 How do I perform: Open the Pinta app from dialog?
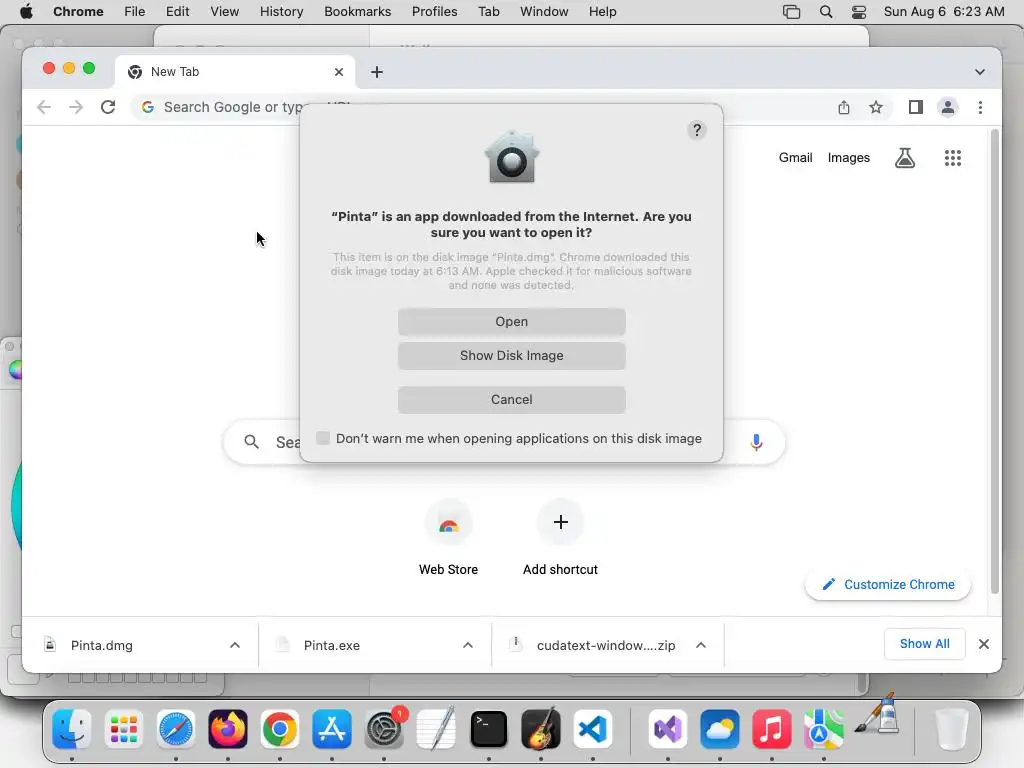tap(511, 321)
